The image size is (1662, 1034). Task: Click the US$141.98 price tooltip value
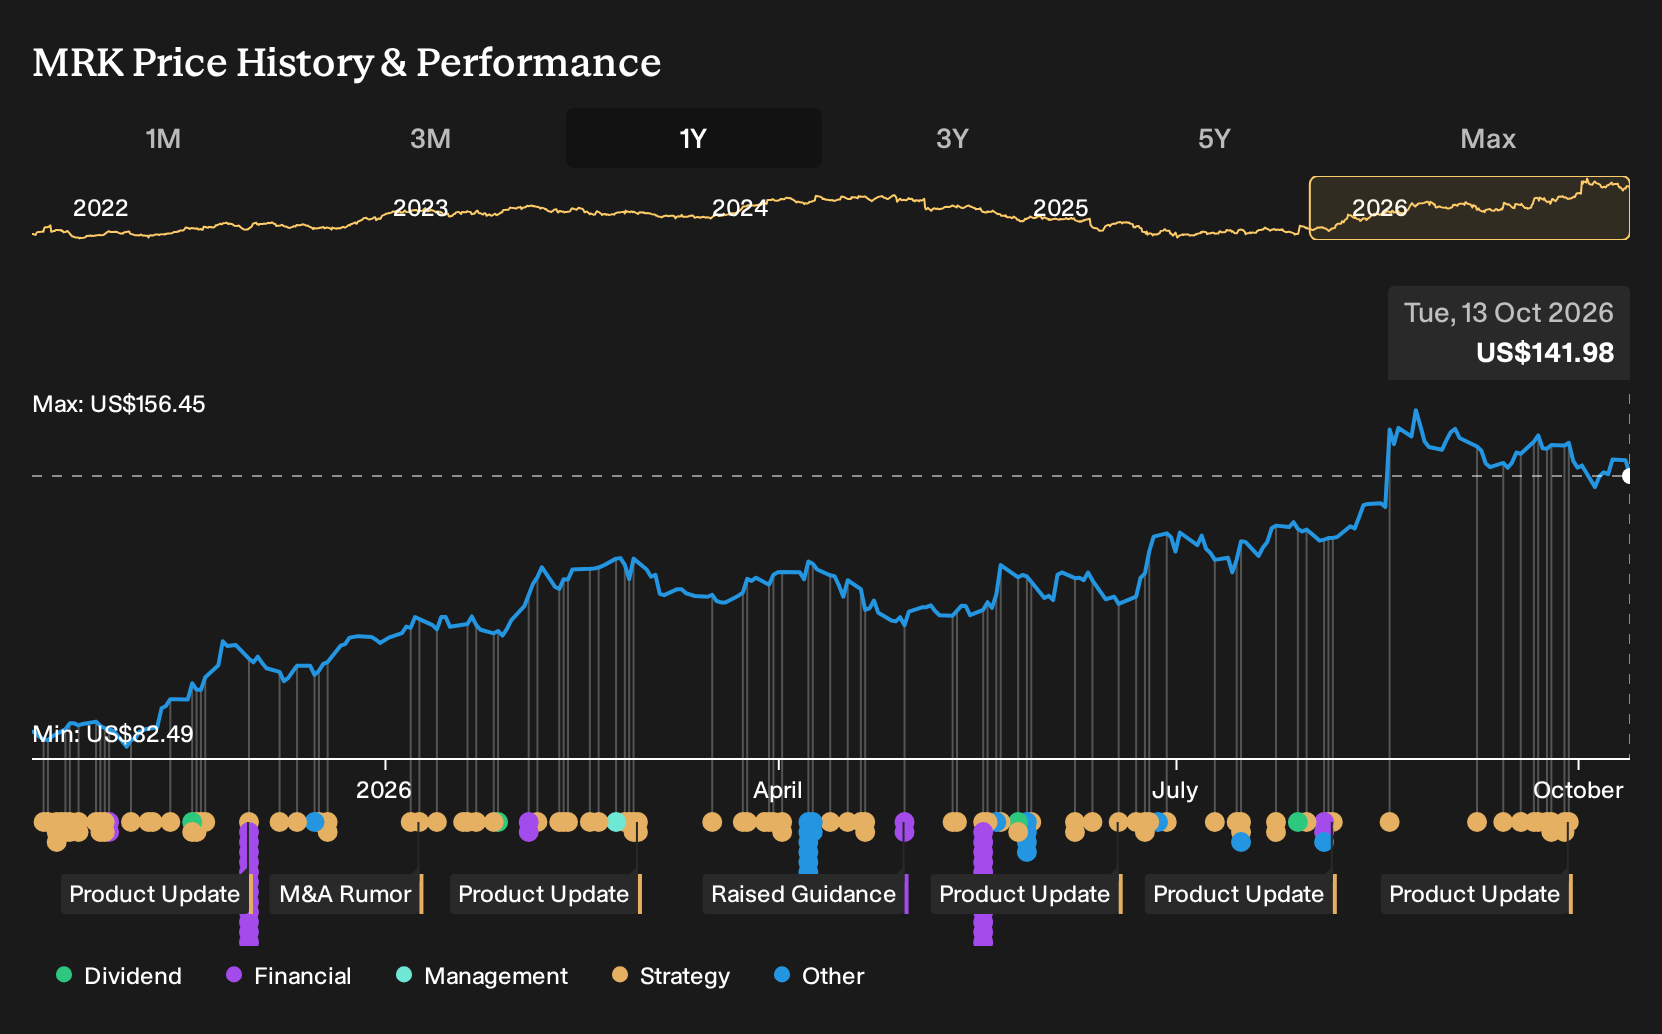point(1545,353)
